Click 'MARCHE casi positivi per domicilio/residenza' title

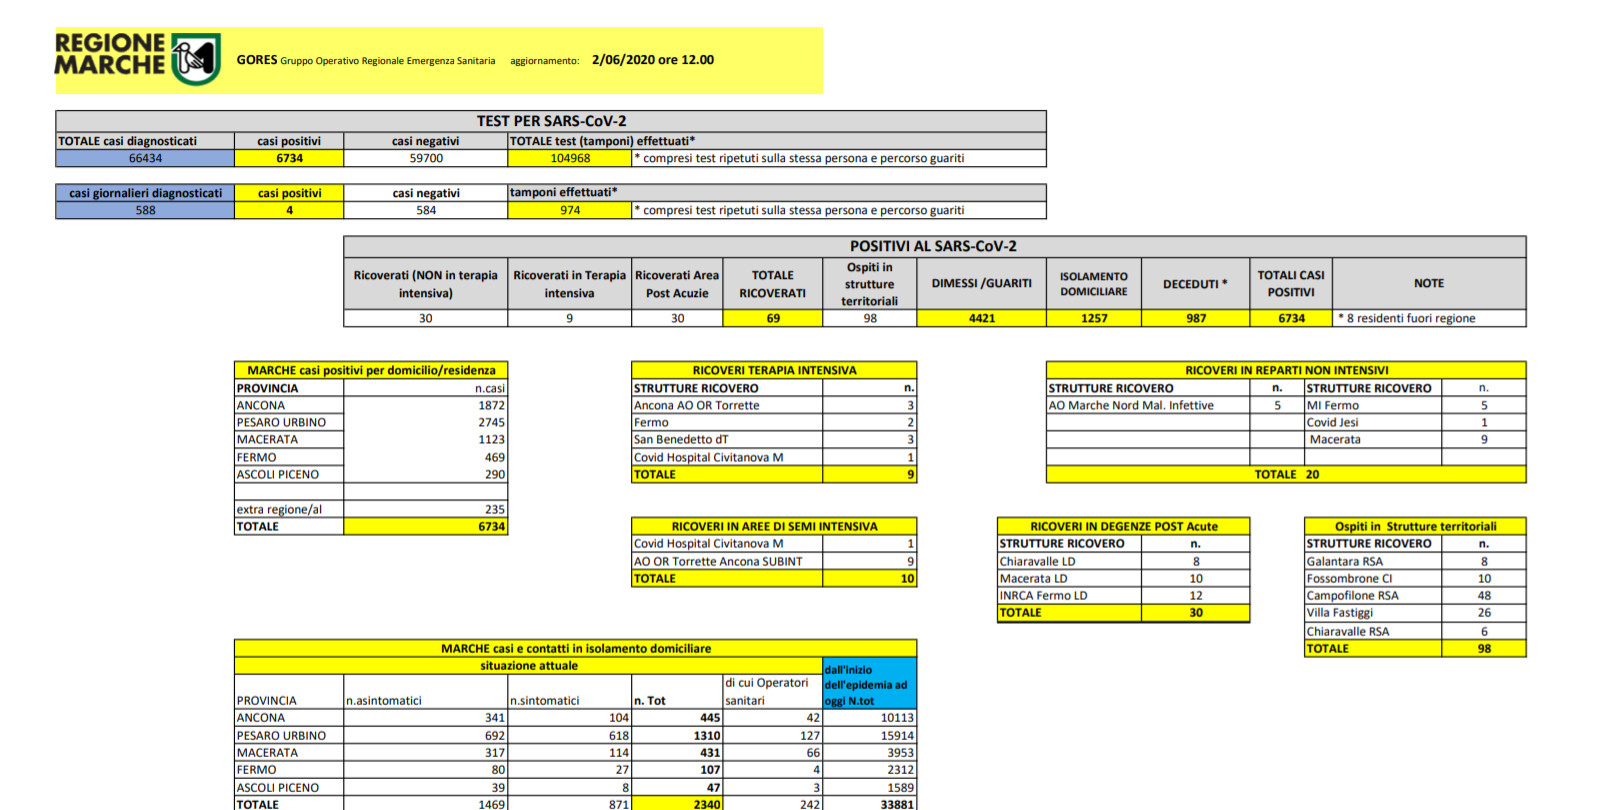tap(371, 370)
